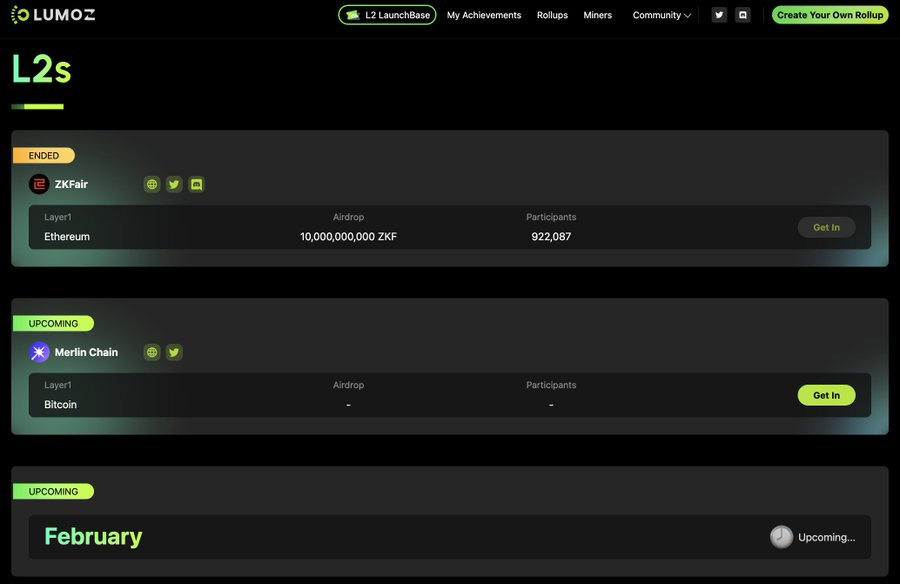Click the Ethereum Layer1 value
The height and width of the screenshot is (584, 900).
tap(67, 237)
